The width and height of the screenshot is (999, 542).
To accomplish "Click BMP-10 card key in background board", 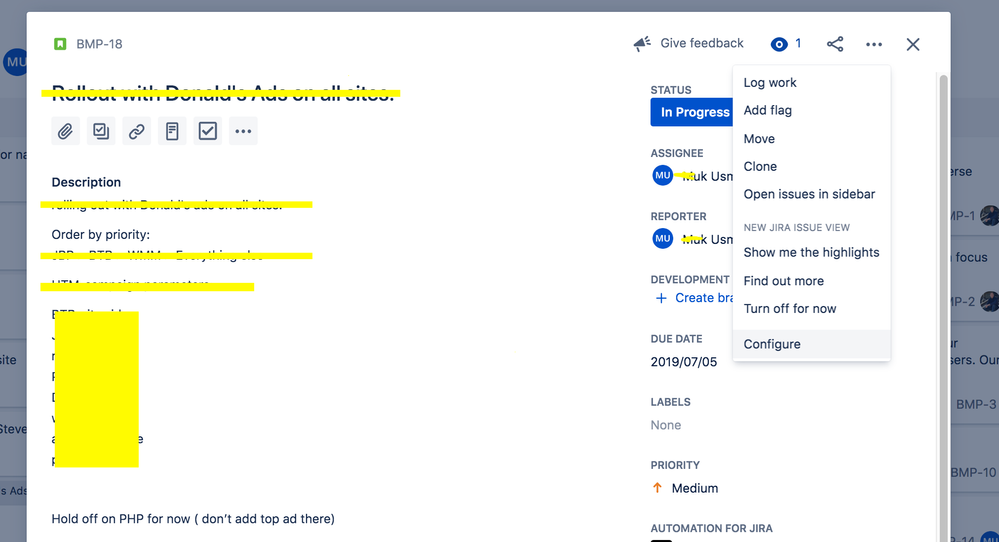I will 973,473.
